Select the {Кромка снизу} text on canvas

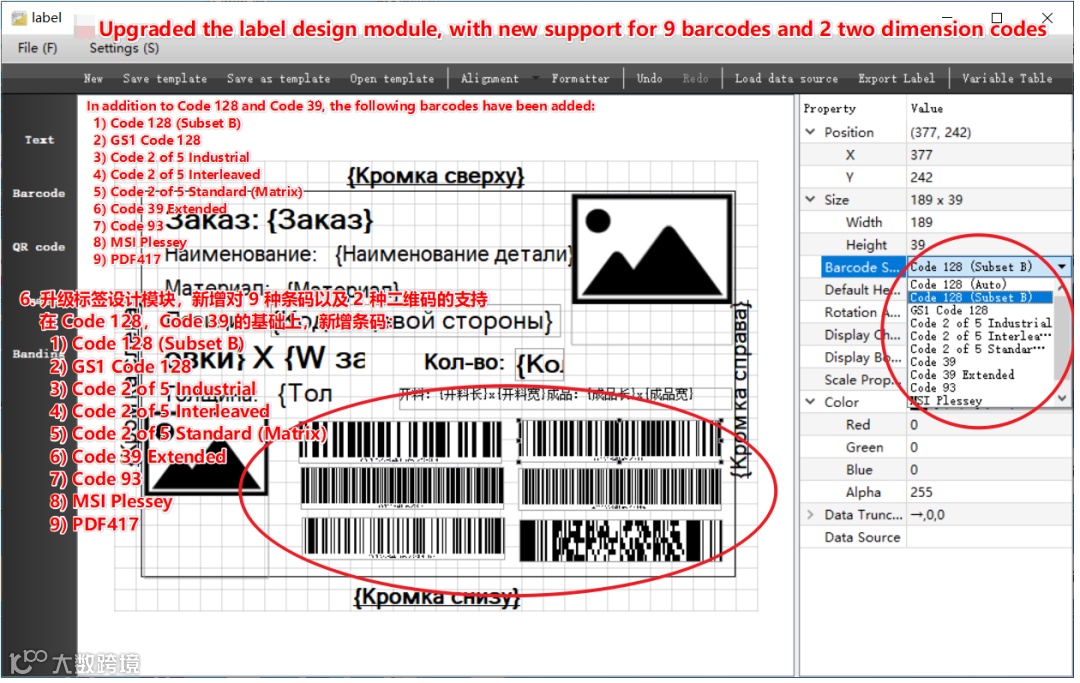click(x=437, y=597)
